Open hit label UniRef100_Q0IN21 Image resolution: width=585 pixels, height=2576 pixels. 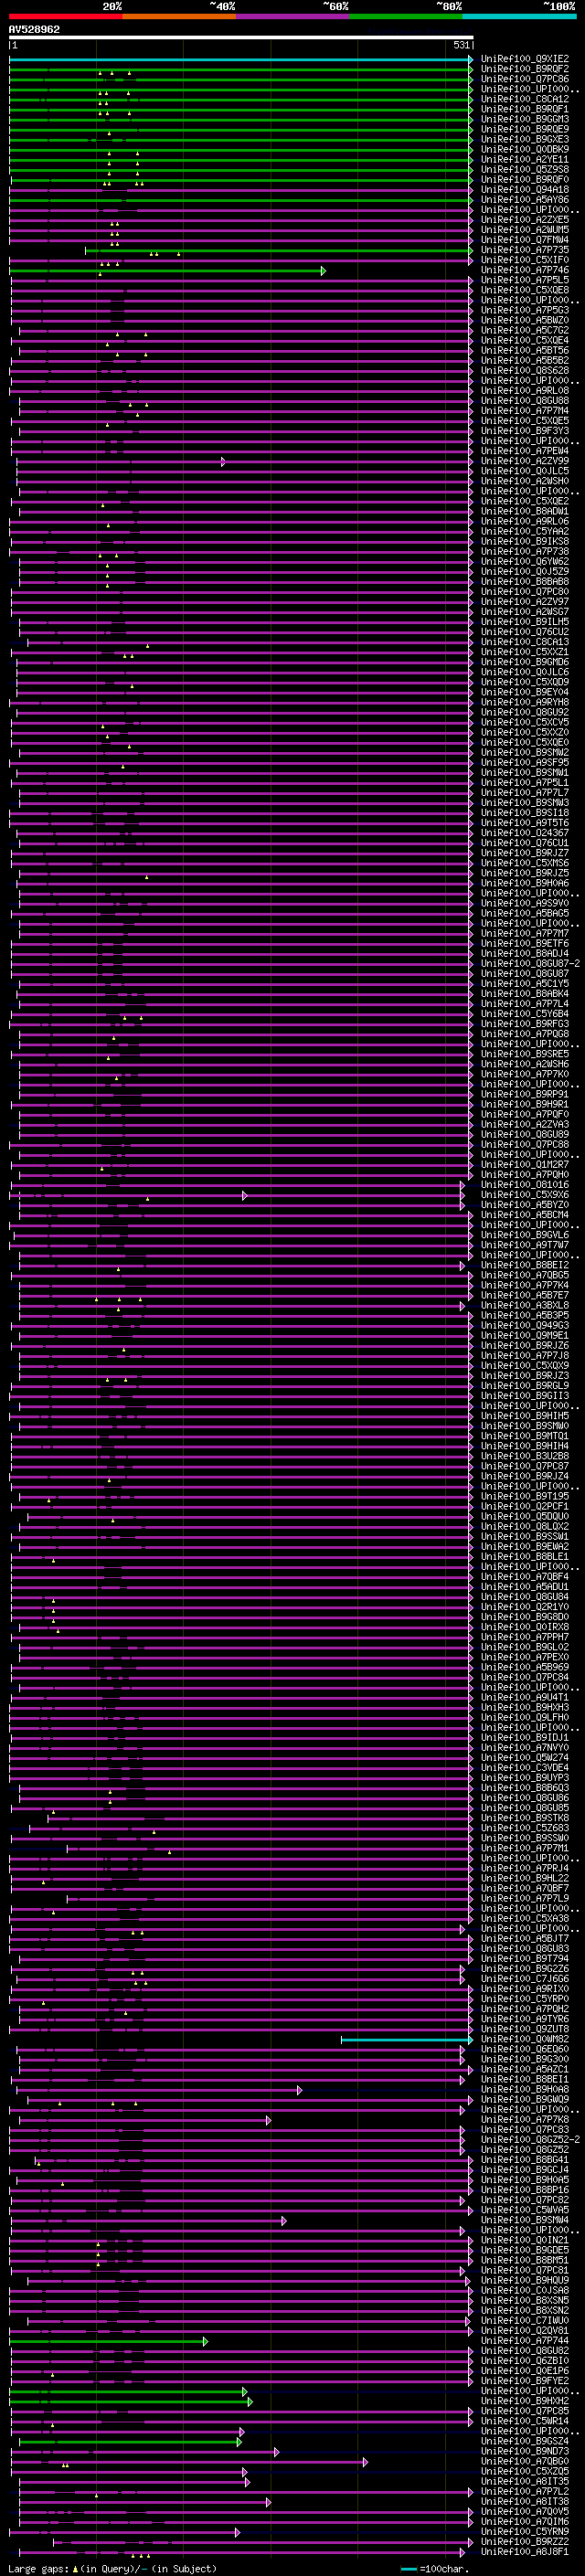(x=525, y=2240)
